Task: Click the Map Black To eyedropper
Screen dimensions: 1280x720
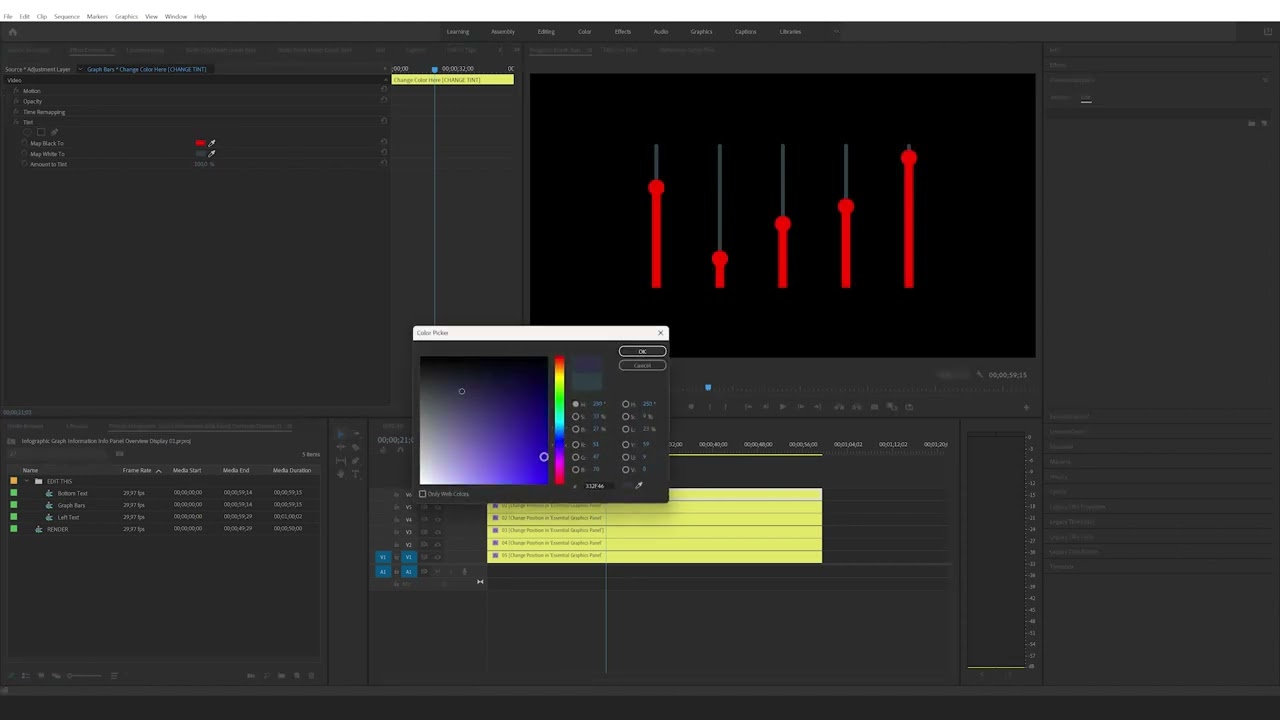Action: point(212,143)
